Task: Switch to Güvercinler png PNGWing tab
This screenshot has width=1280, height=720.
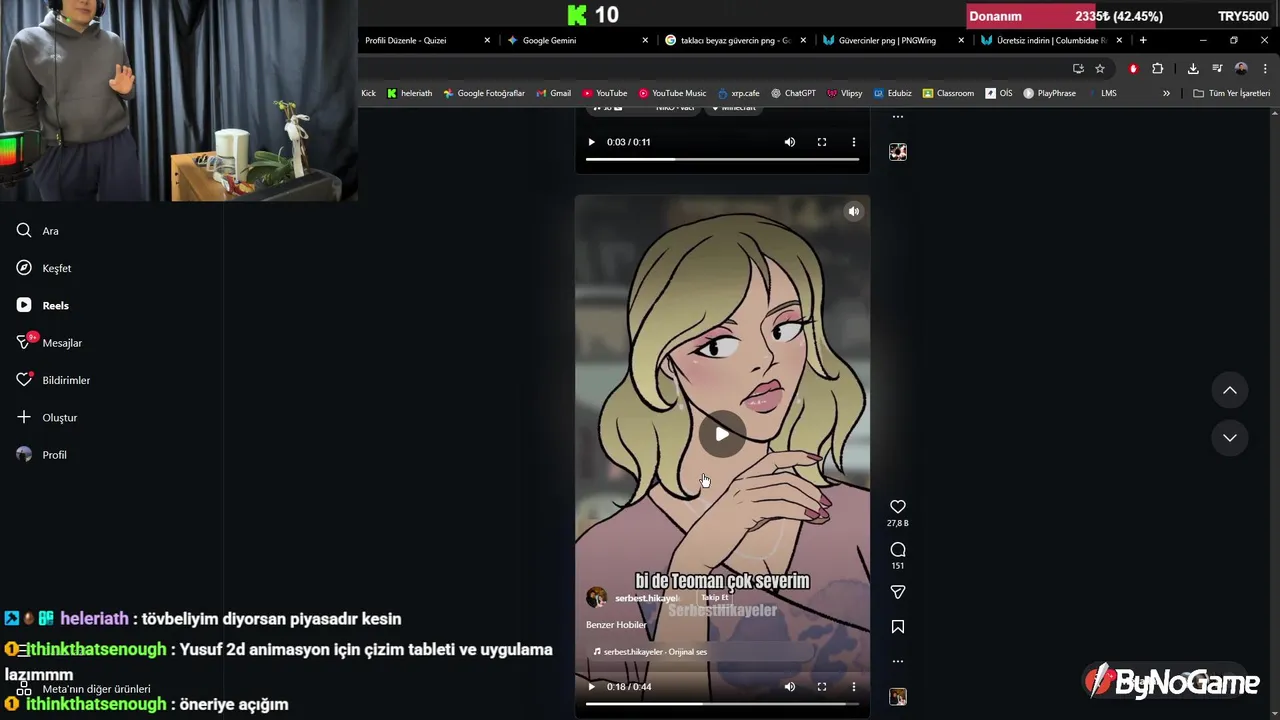Action: [x=887, y=40]
